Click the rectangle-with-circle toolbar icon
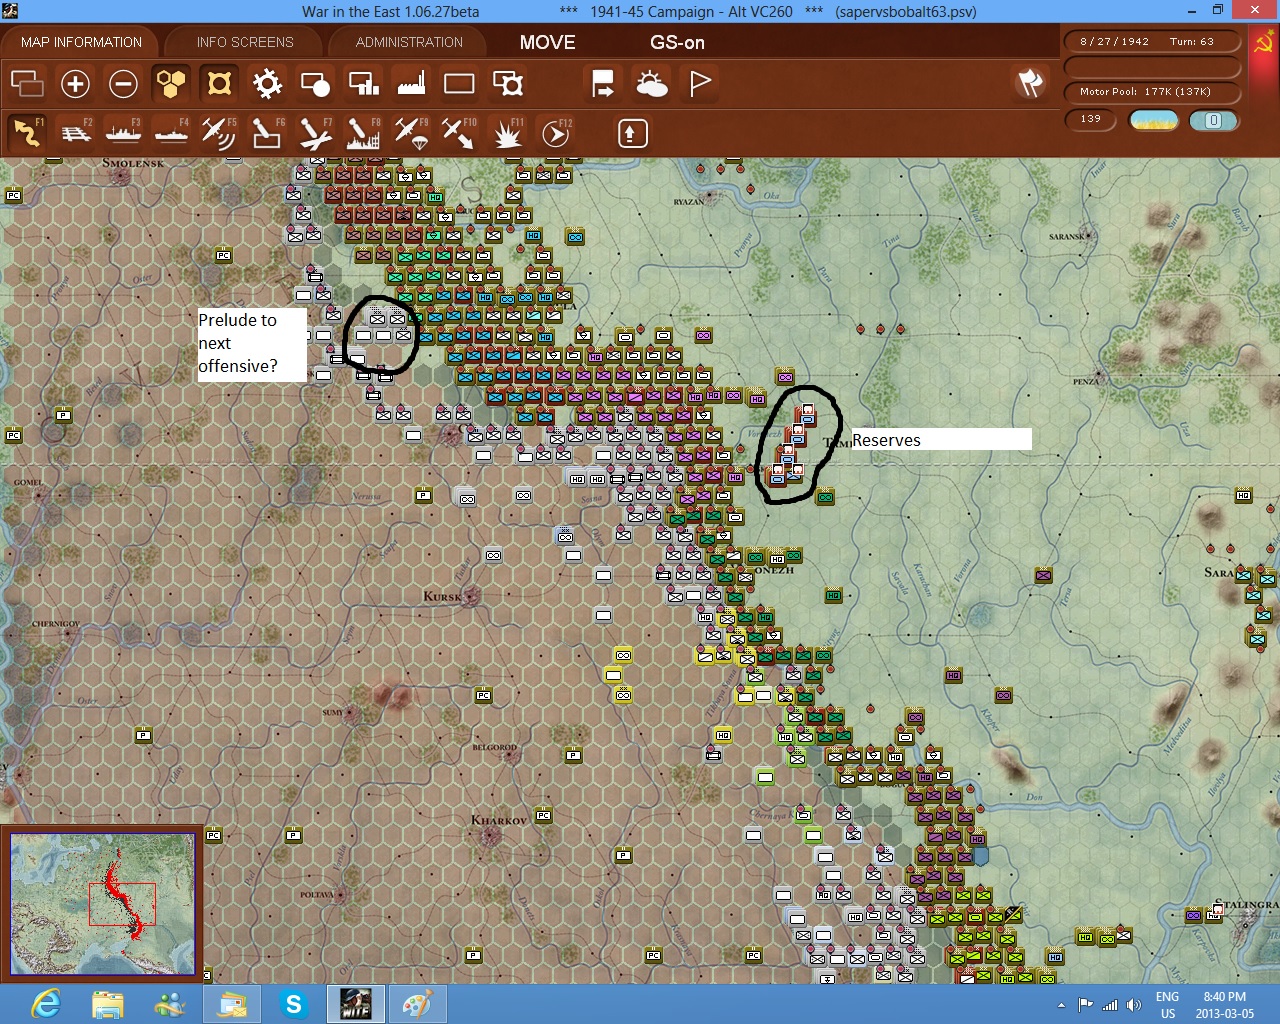Screen dimensions: 1280x1024 [315, 83]
